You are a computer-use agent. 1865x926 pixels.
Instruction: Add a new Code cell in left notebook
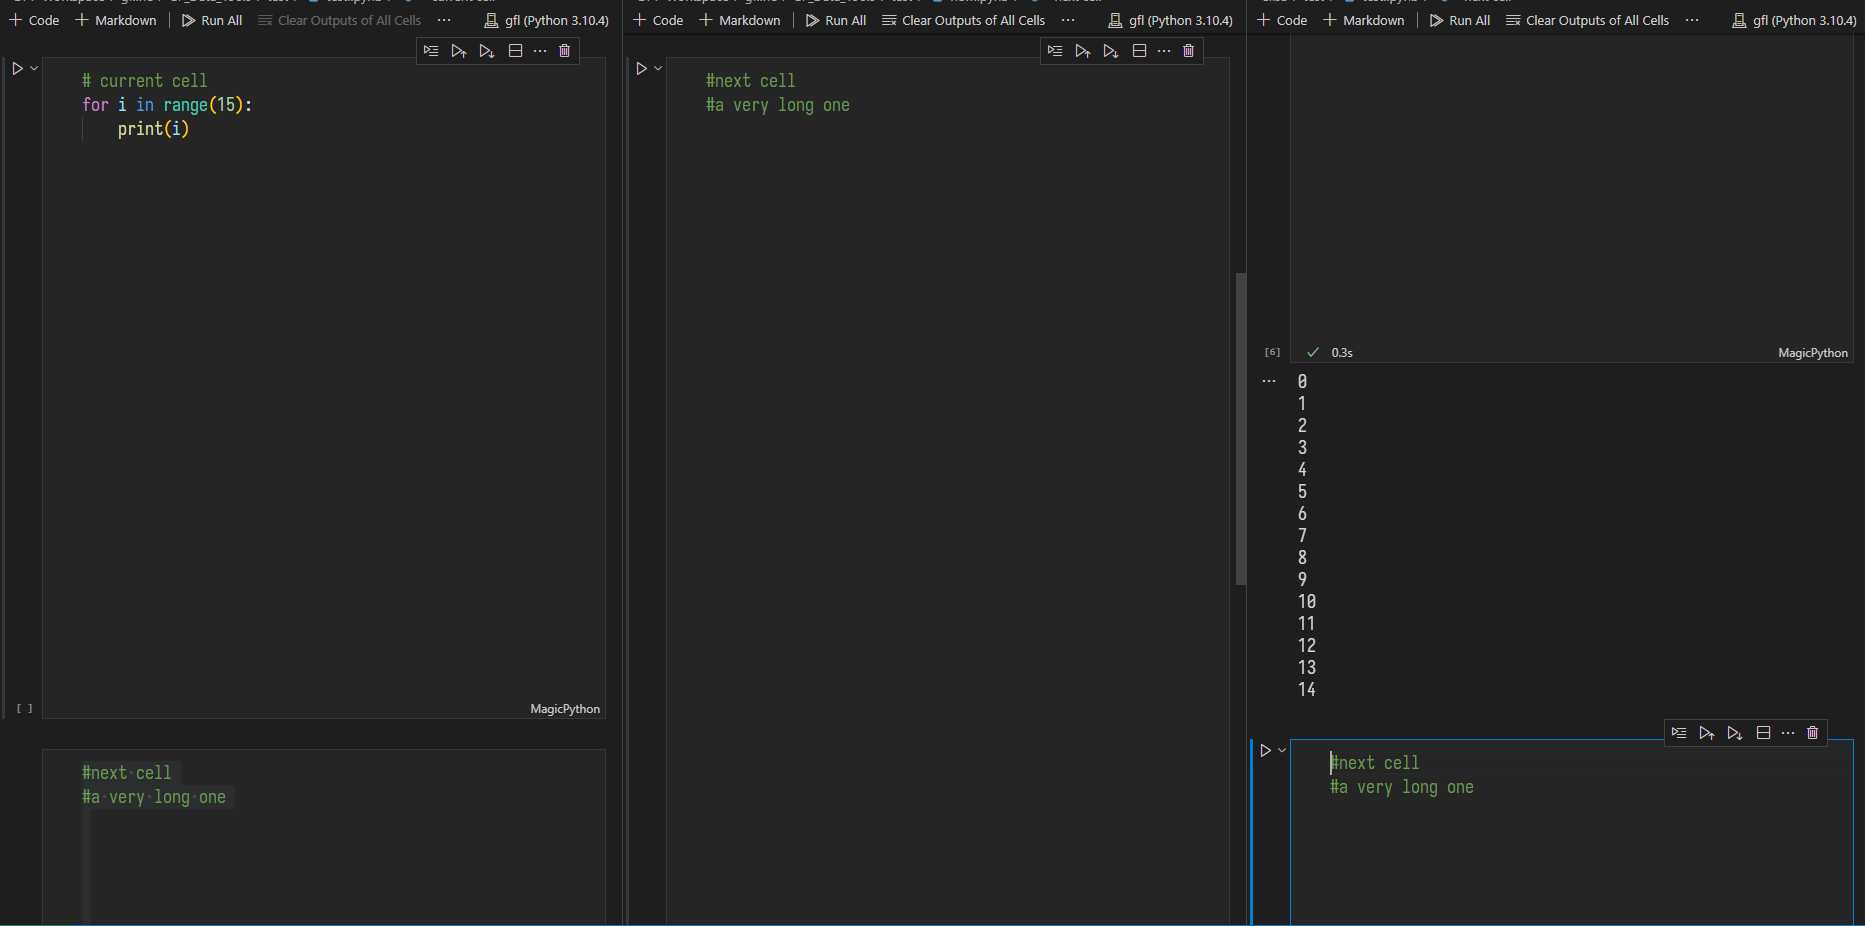(33, 19)
